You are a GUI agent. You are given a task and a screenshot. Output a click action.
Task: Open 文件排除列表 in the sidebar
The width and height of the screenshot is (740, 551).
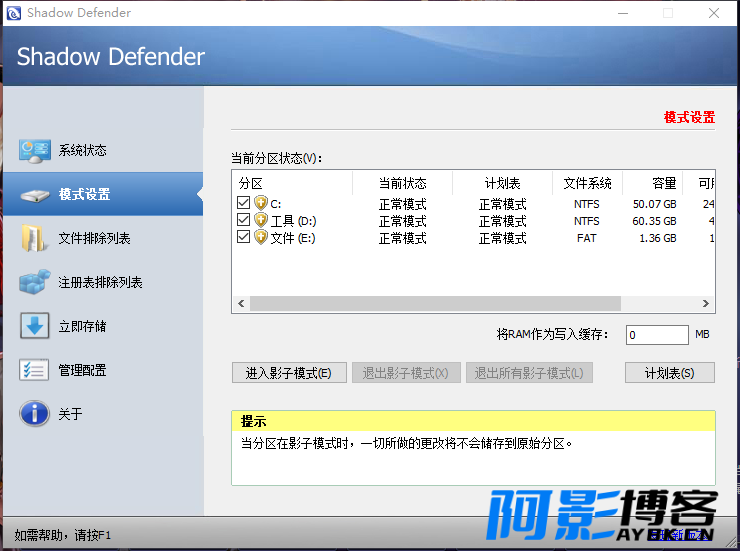click(103, 238)
